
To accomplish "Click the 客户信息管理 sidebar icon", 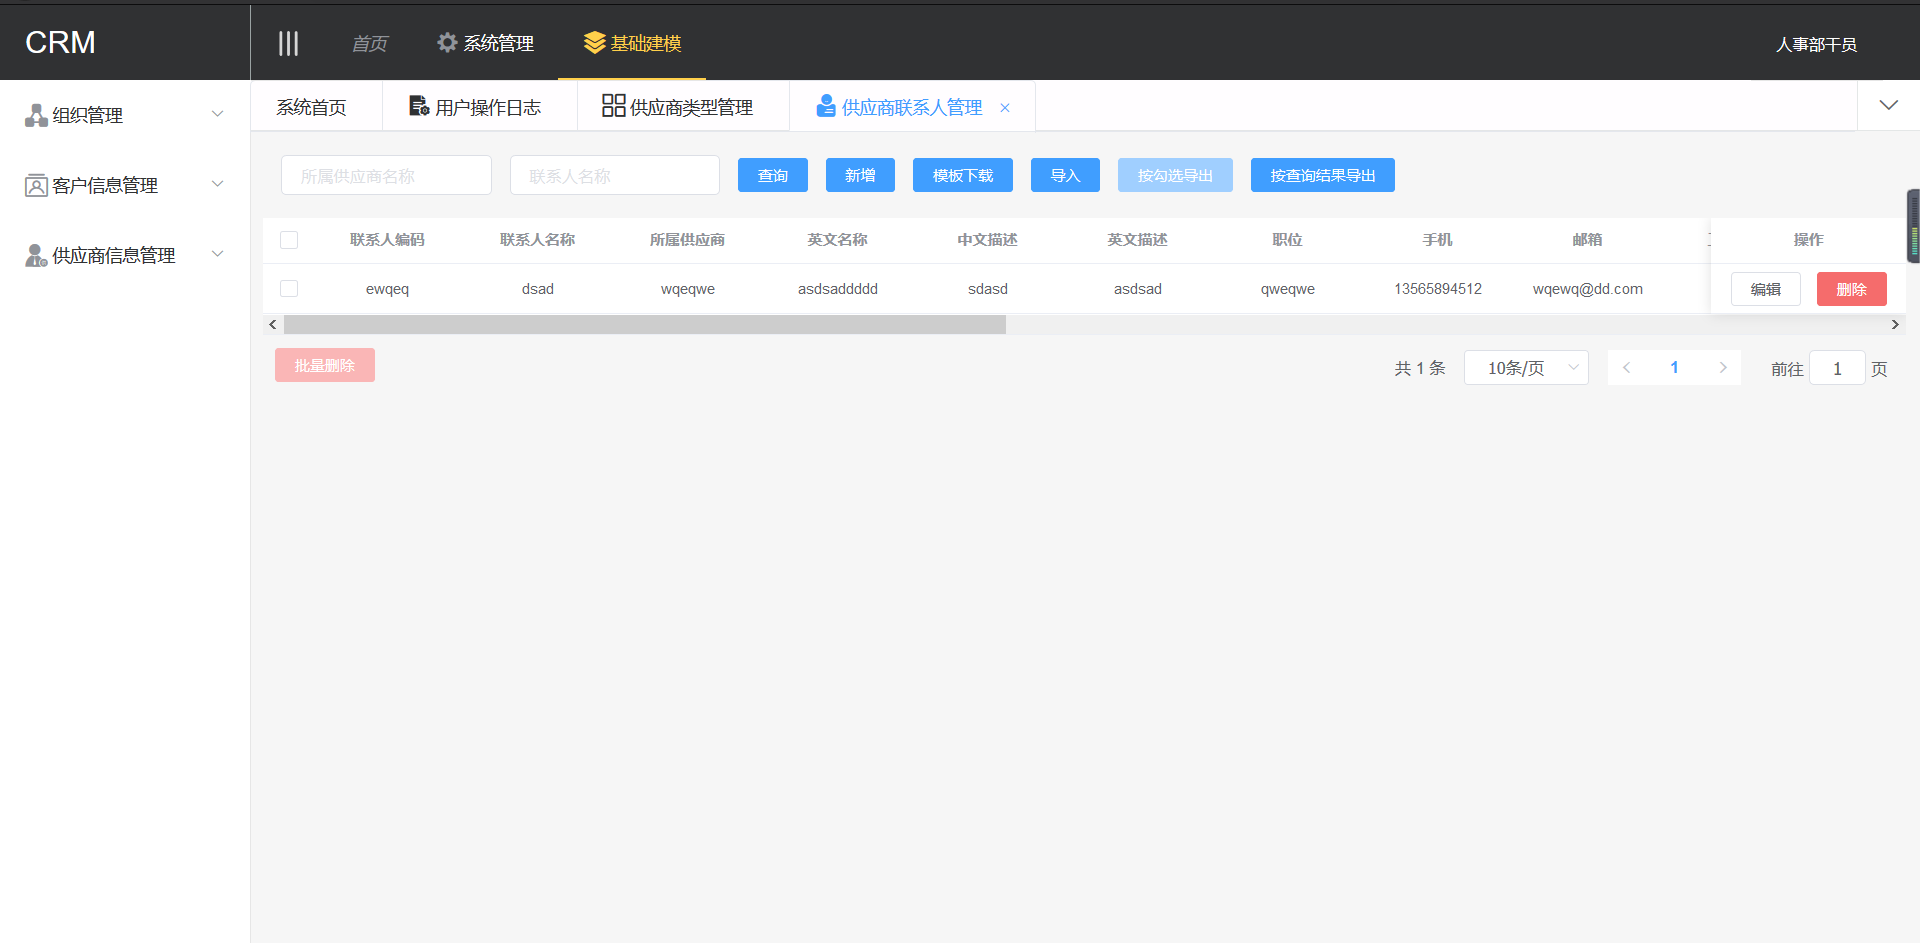I will click(36, 185).
